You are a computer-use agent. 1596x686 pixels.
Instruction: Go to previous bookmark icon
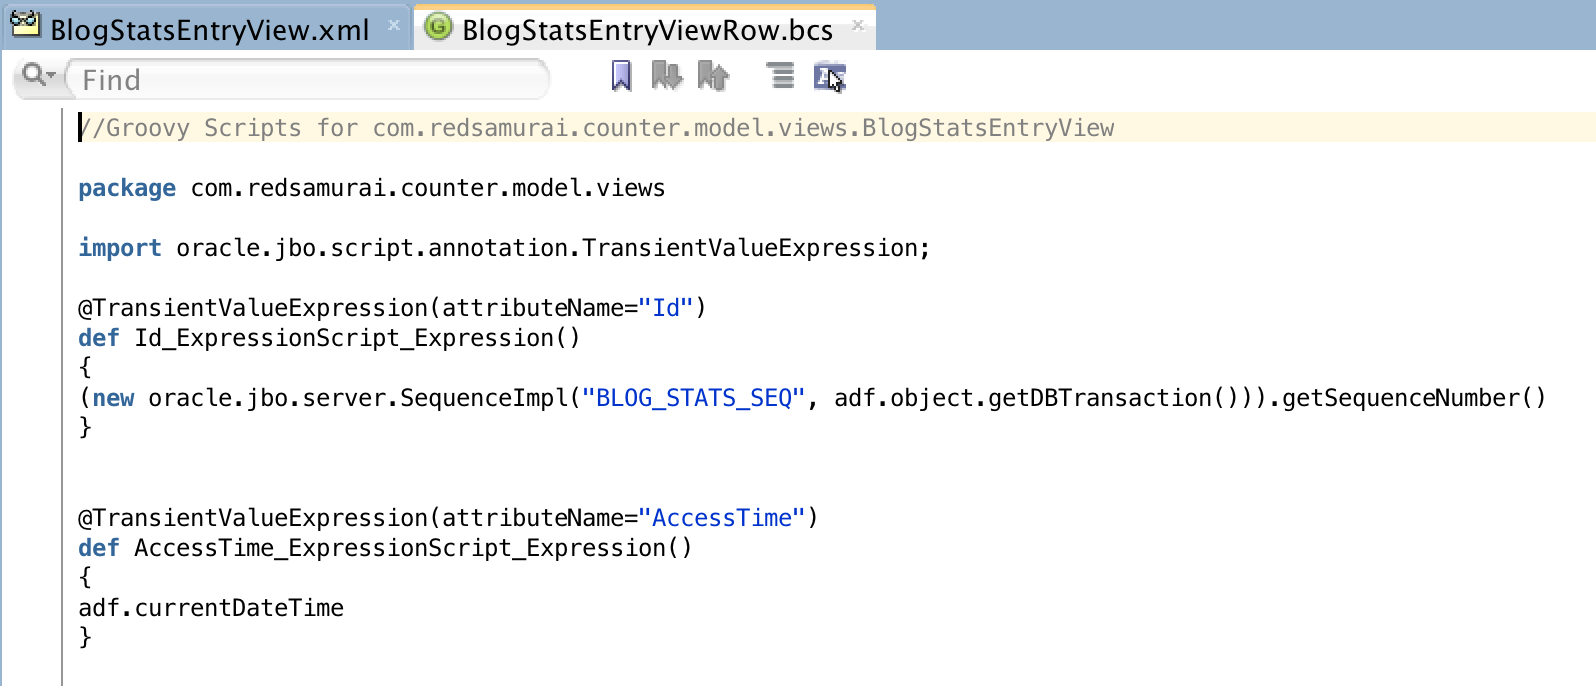point(713,76)
